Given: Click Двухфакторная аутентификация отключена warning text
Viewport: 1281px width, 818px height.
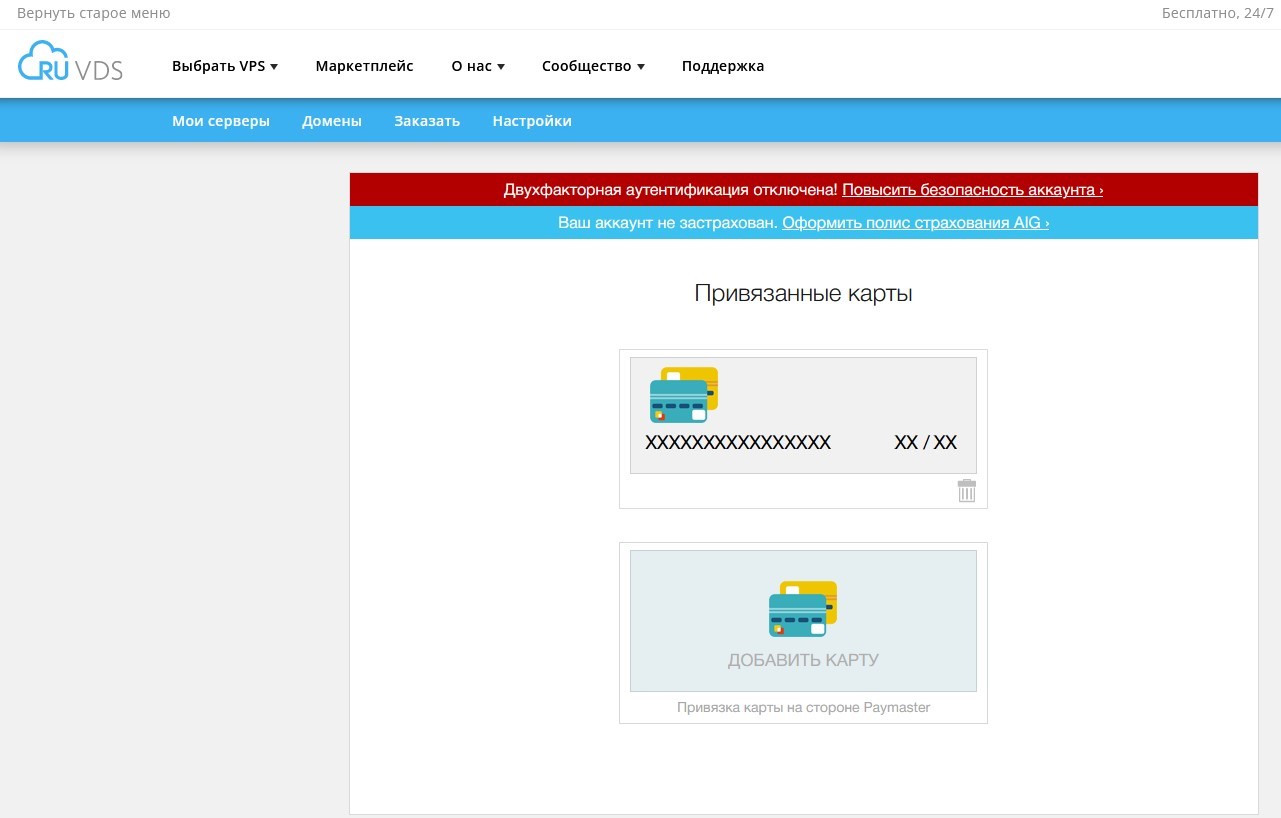Looking at the screenshot, I should [x=671, y=189].
